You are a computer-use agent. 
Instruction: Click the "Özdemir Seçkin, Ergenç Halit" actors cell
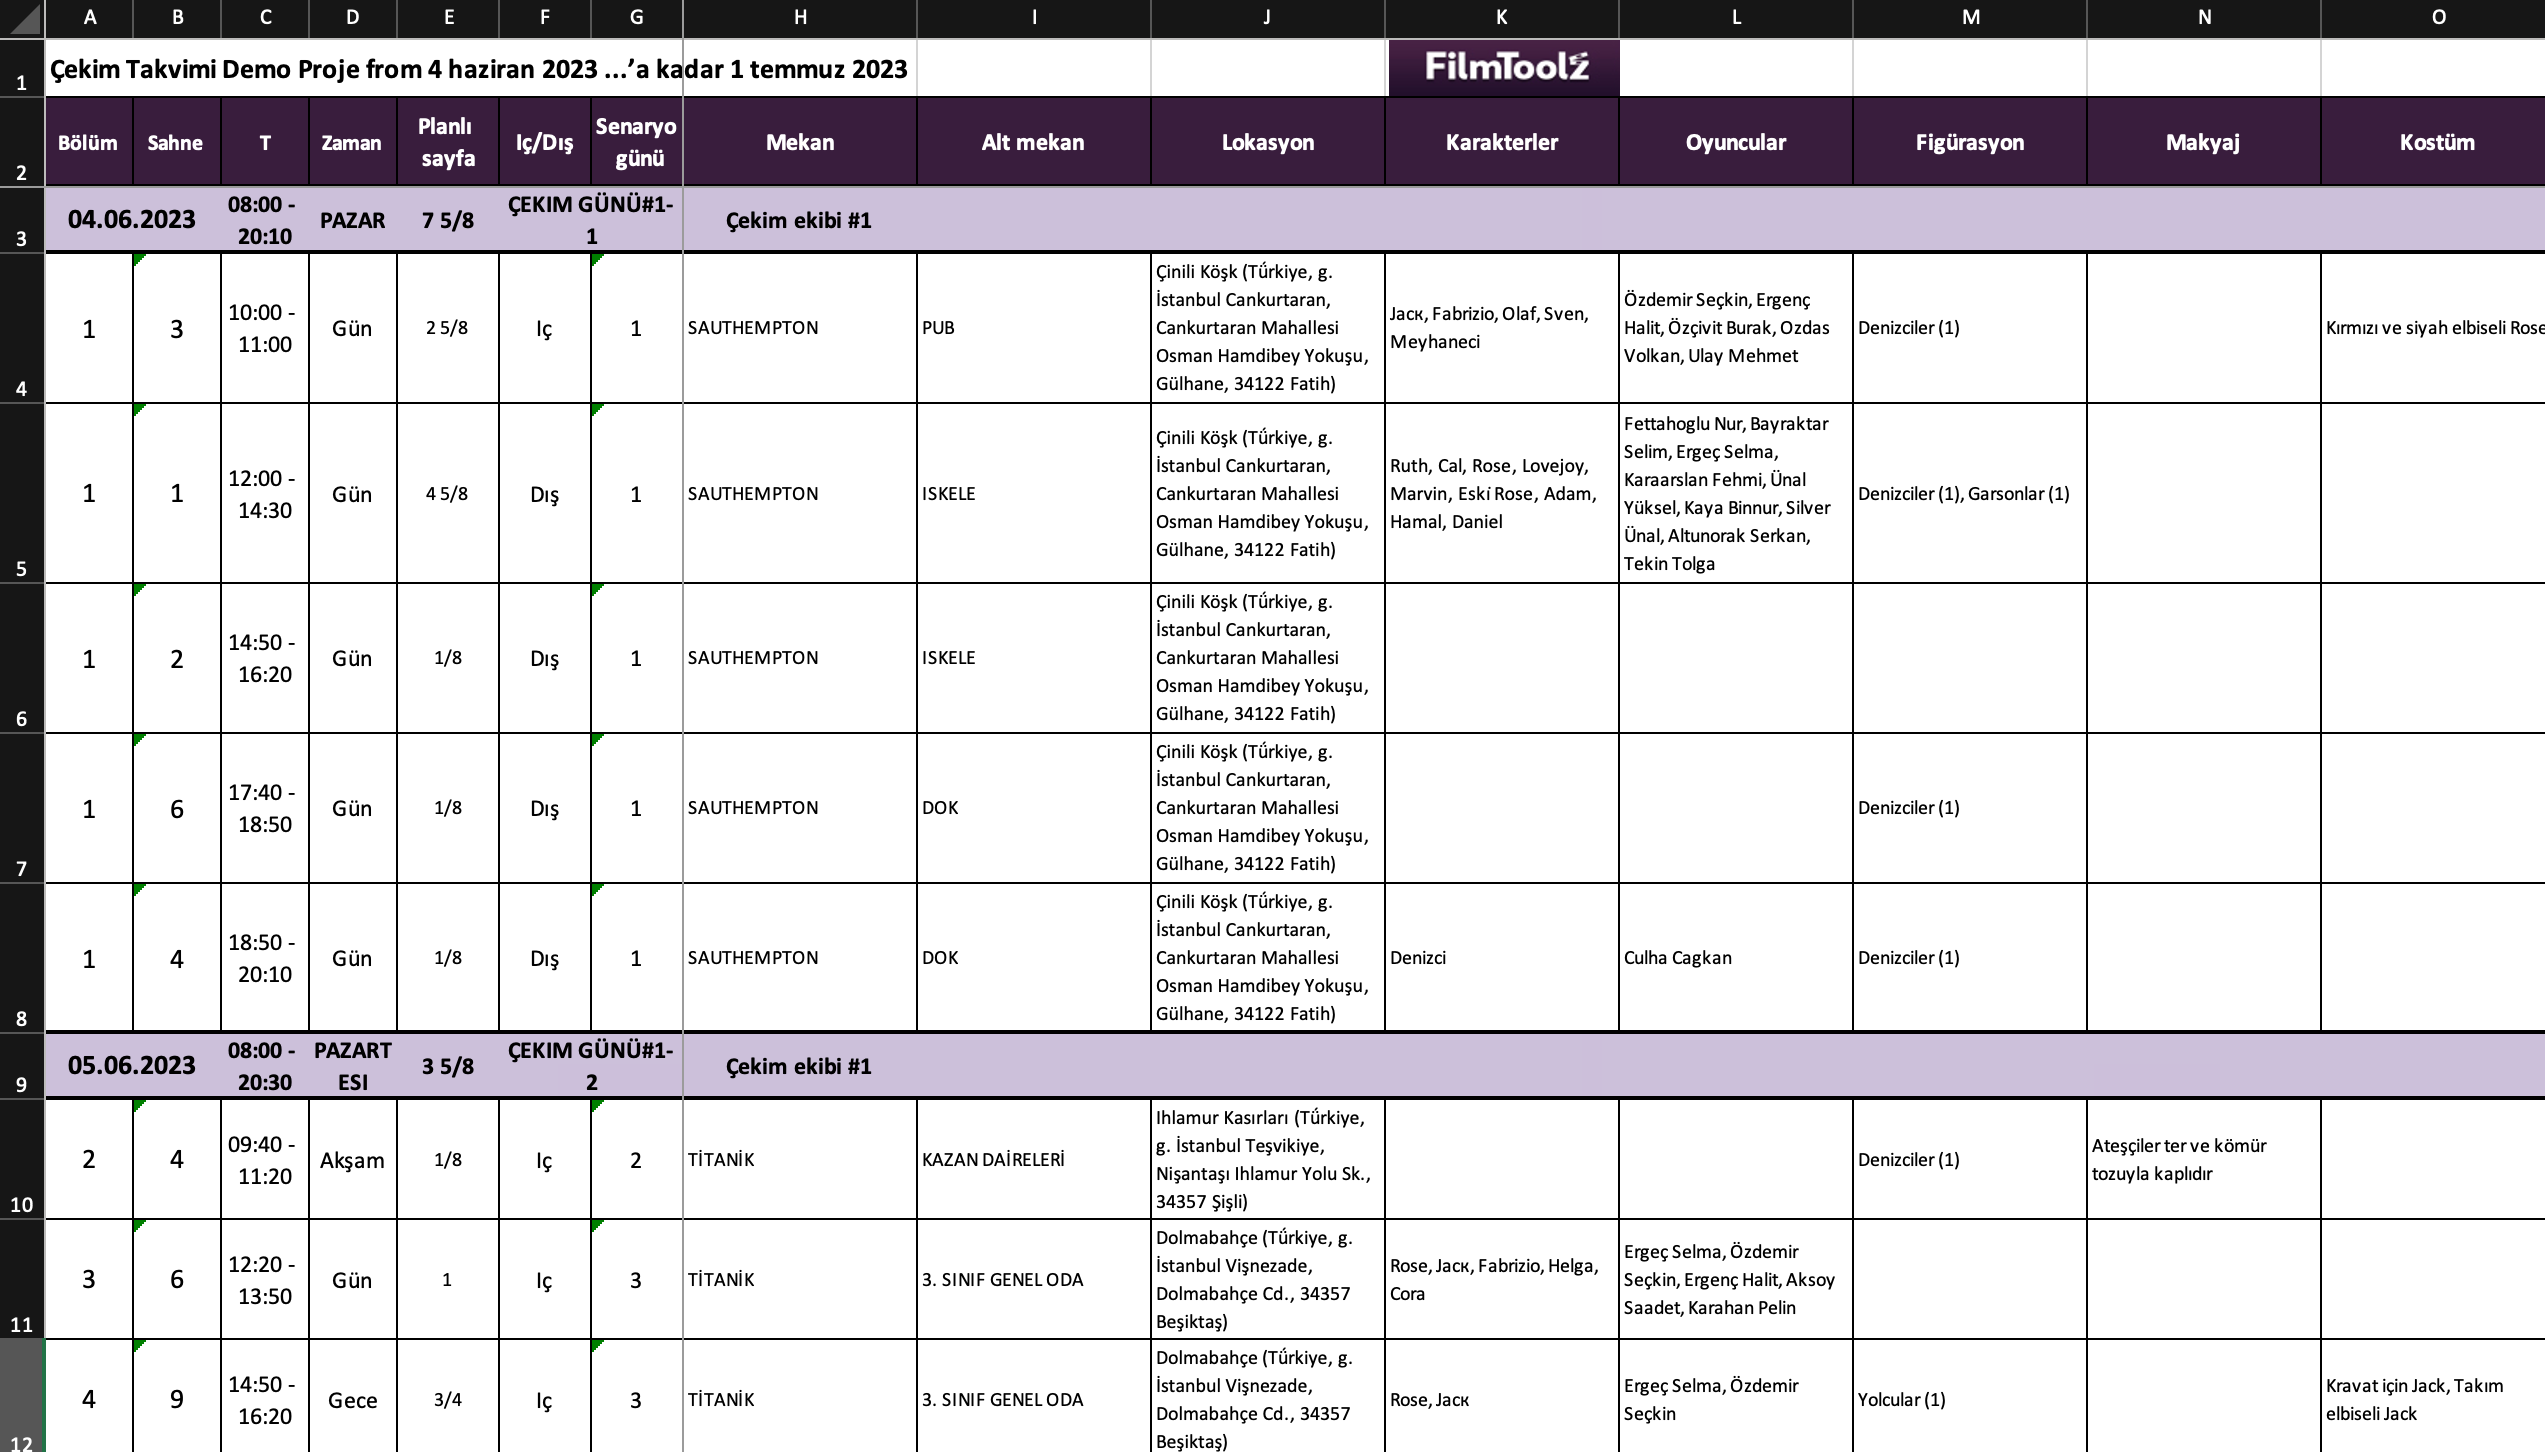pos(1736,328)
